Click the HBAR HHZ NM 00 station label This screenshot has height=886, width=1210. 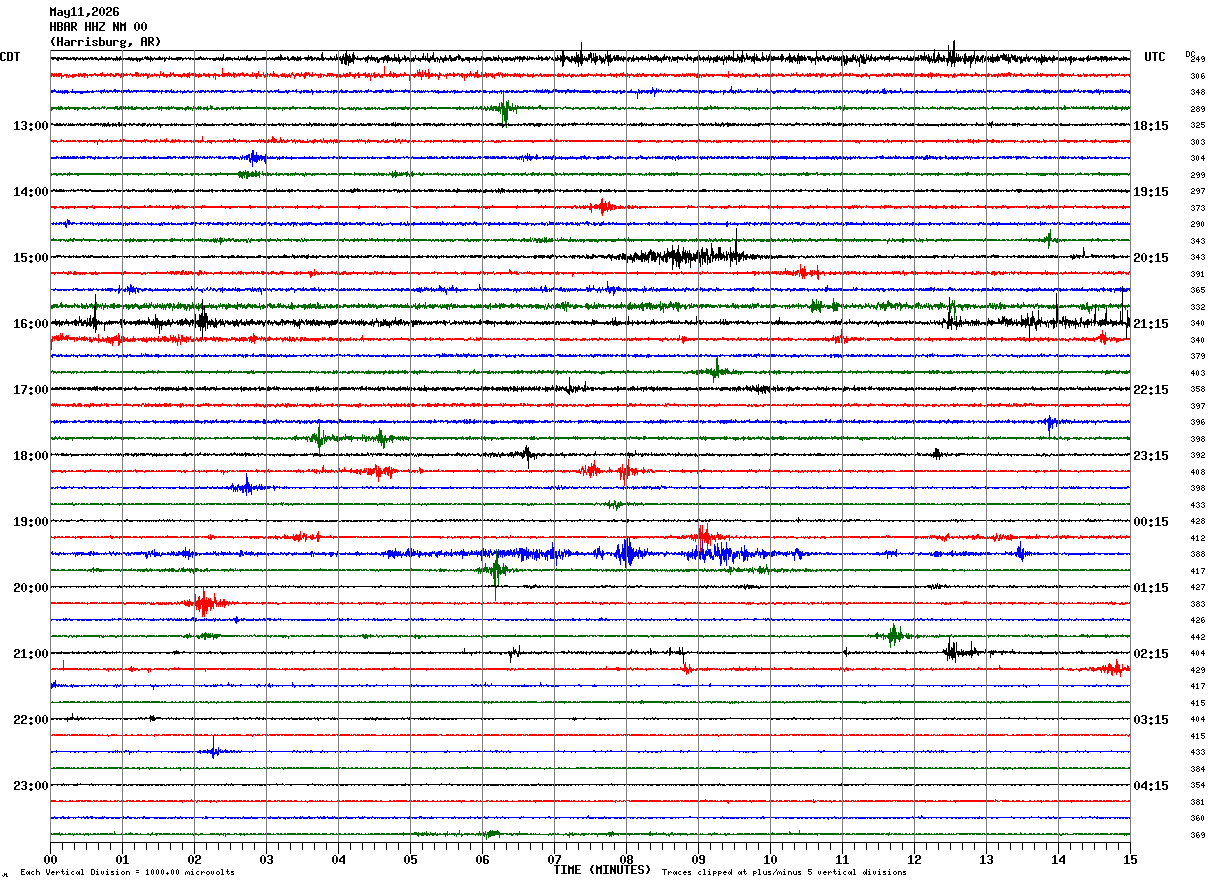point(98,27)
